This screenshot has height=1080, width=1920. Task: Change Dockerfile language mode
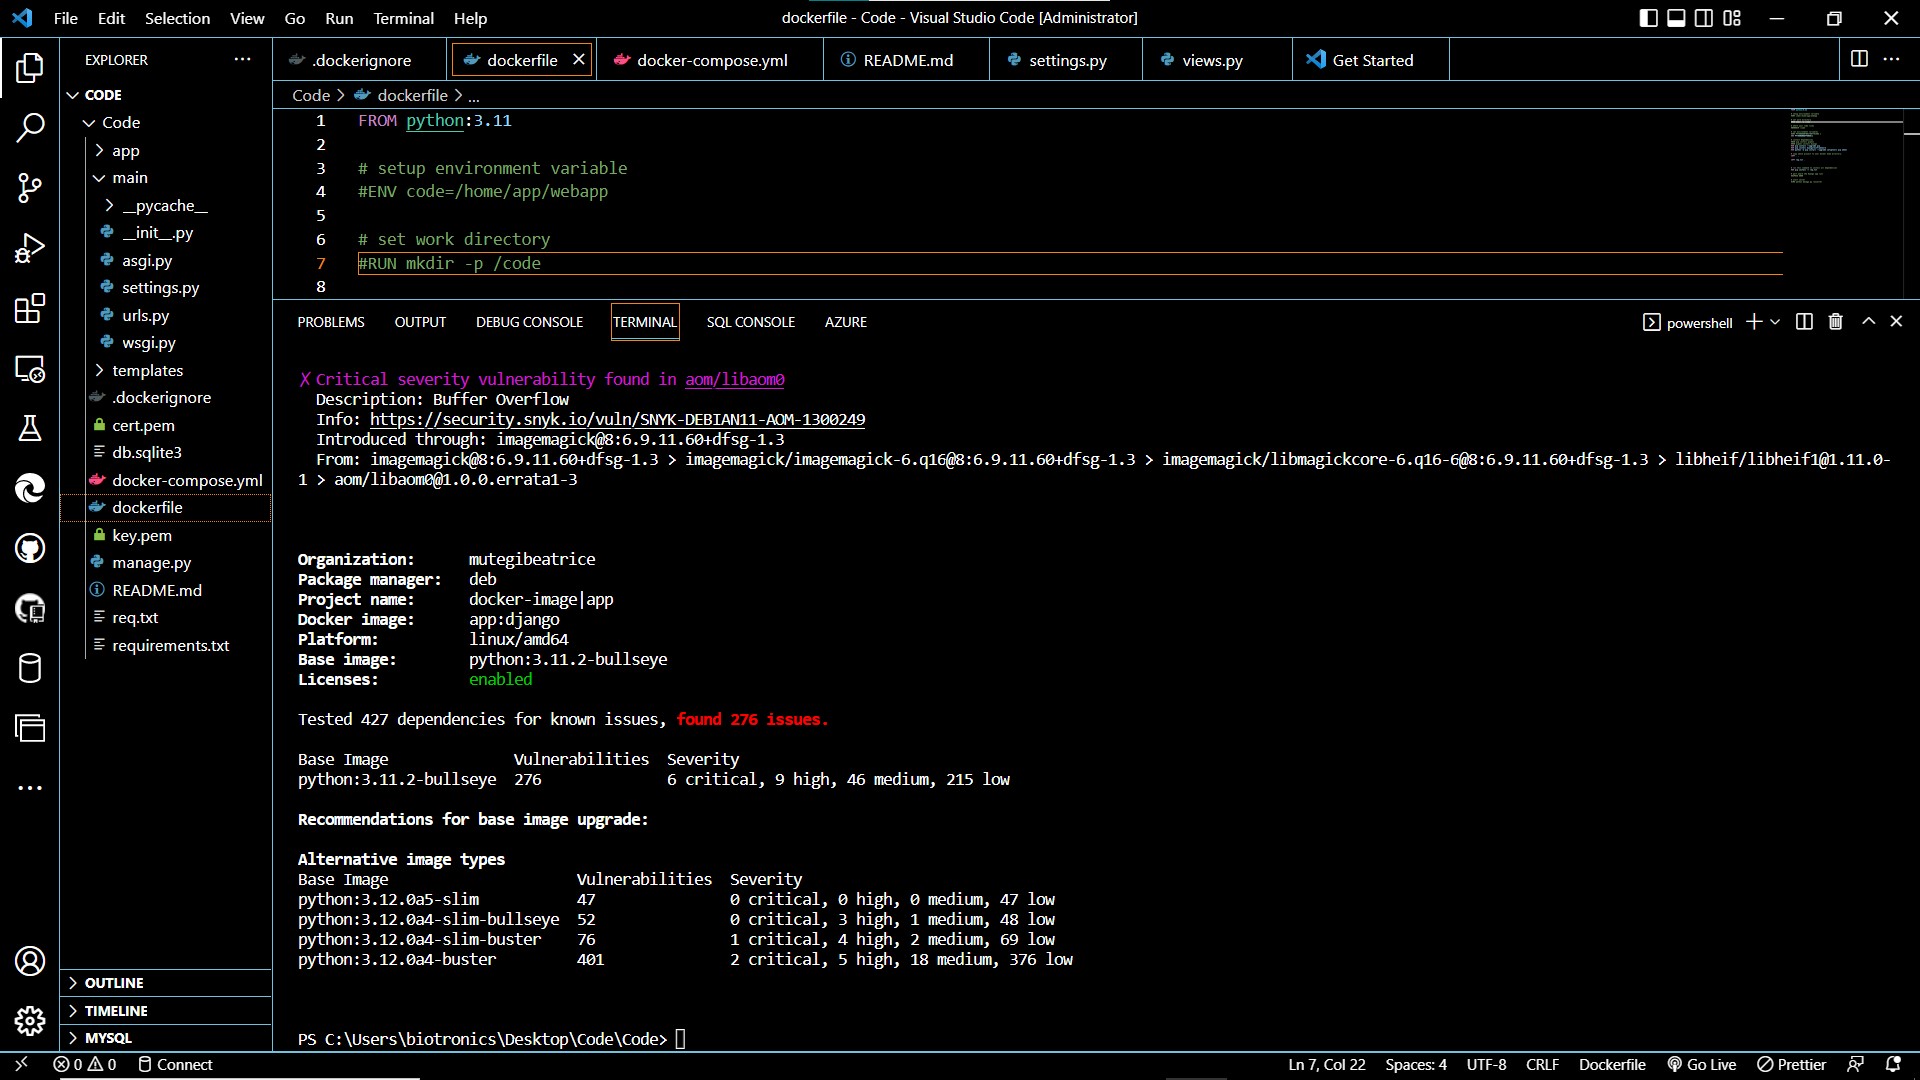(x=1611, y=1064)
